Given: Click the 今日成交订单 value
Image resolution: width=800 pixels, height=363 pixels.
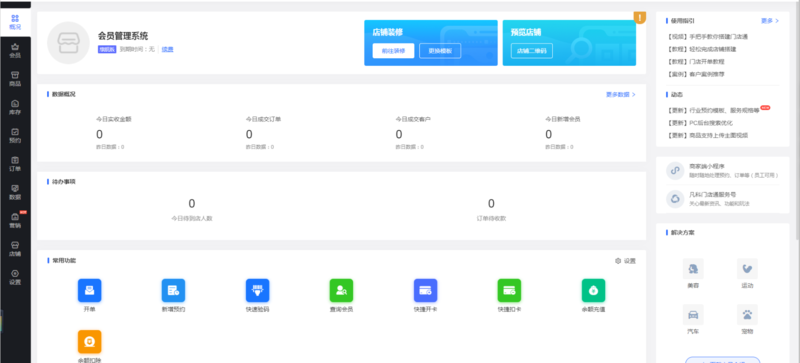Looking at the screenshot, I should click(x=249, y=134).
